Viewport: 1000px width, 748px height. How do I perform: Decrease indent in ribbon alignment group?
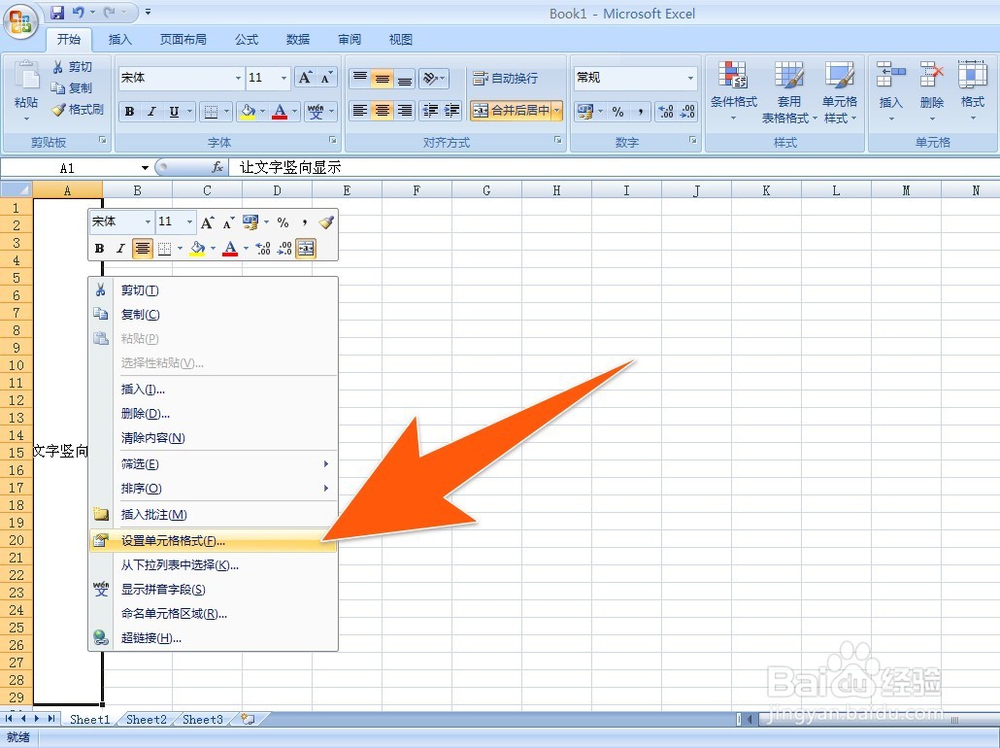[430, 111]
